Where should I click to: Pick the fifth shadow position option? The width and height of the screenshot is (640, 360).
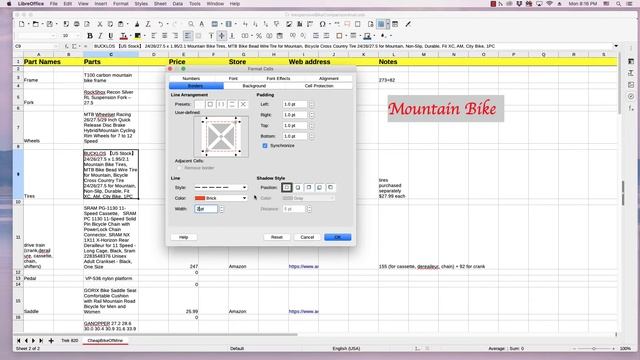[330, 187]
